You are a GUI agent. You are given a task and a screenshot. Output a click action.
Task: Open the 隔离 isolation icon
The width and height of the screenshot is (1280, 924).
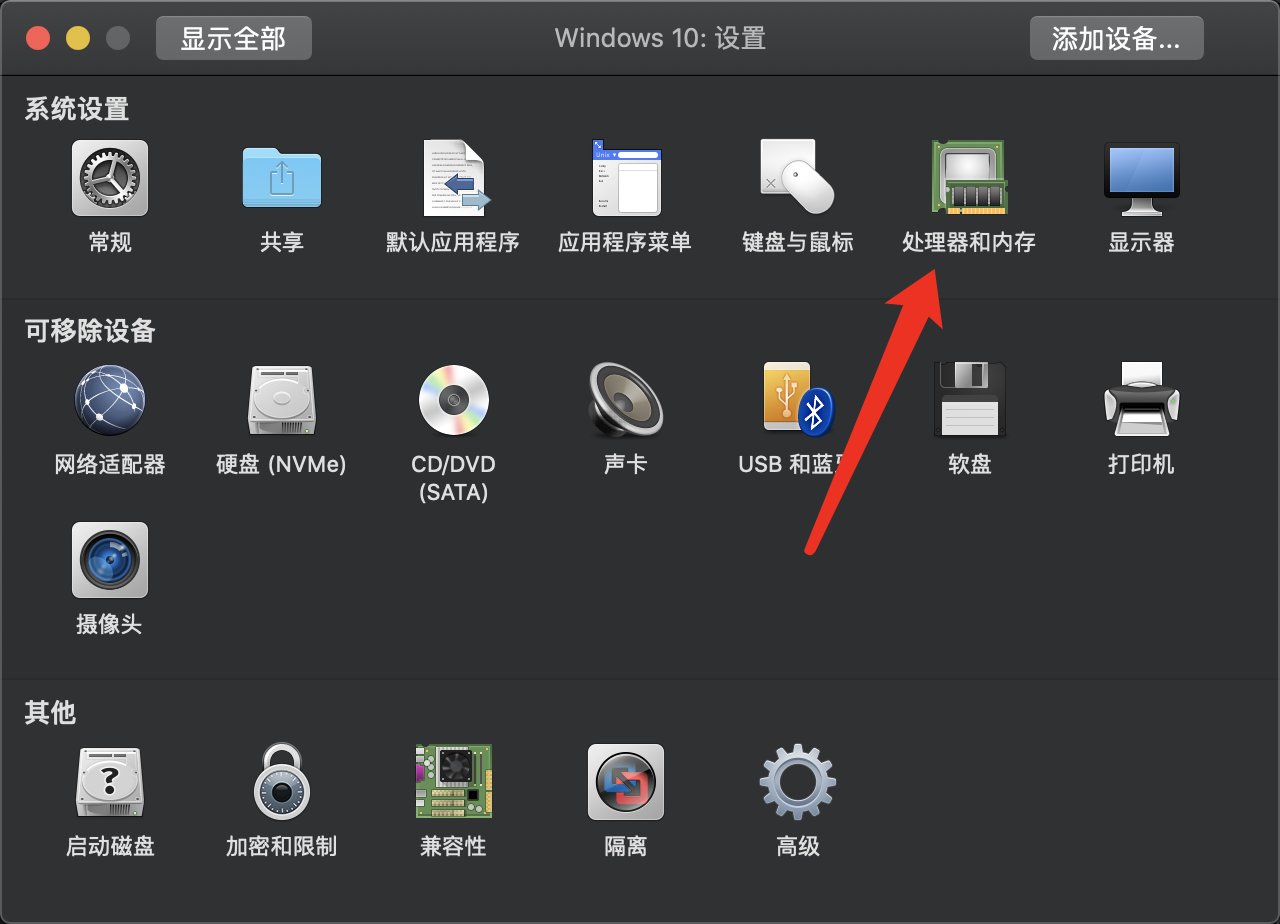[626, 782]
